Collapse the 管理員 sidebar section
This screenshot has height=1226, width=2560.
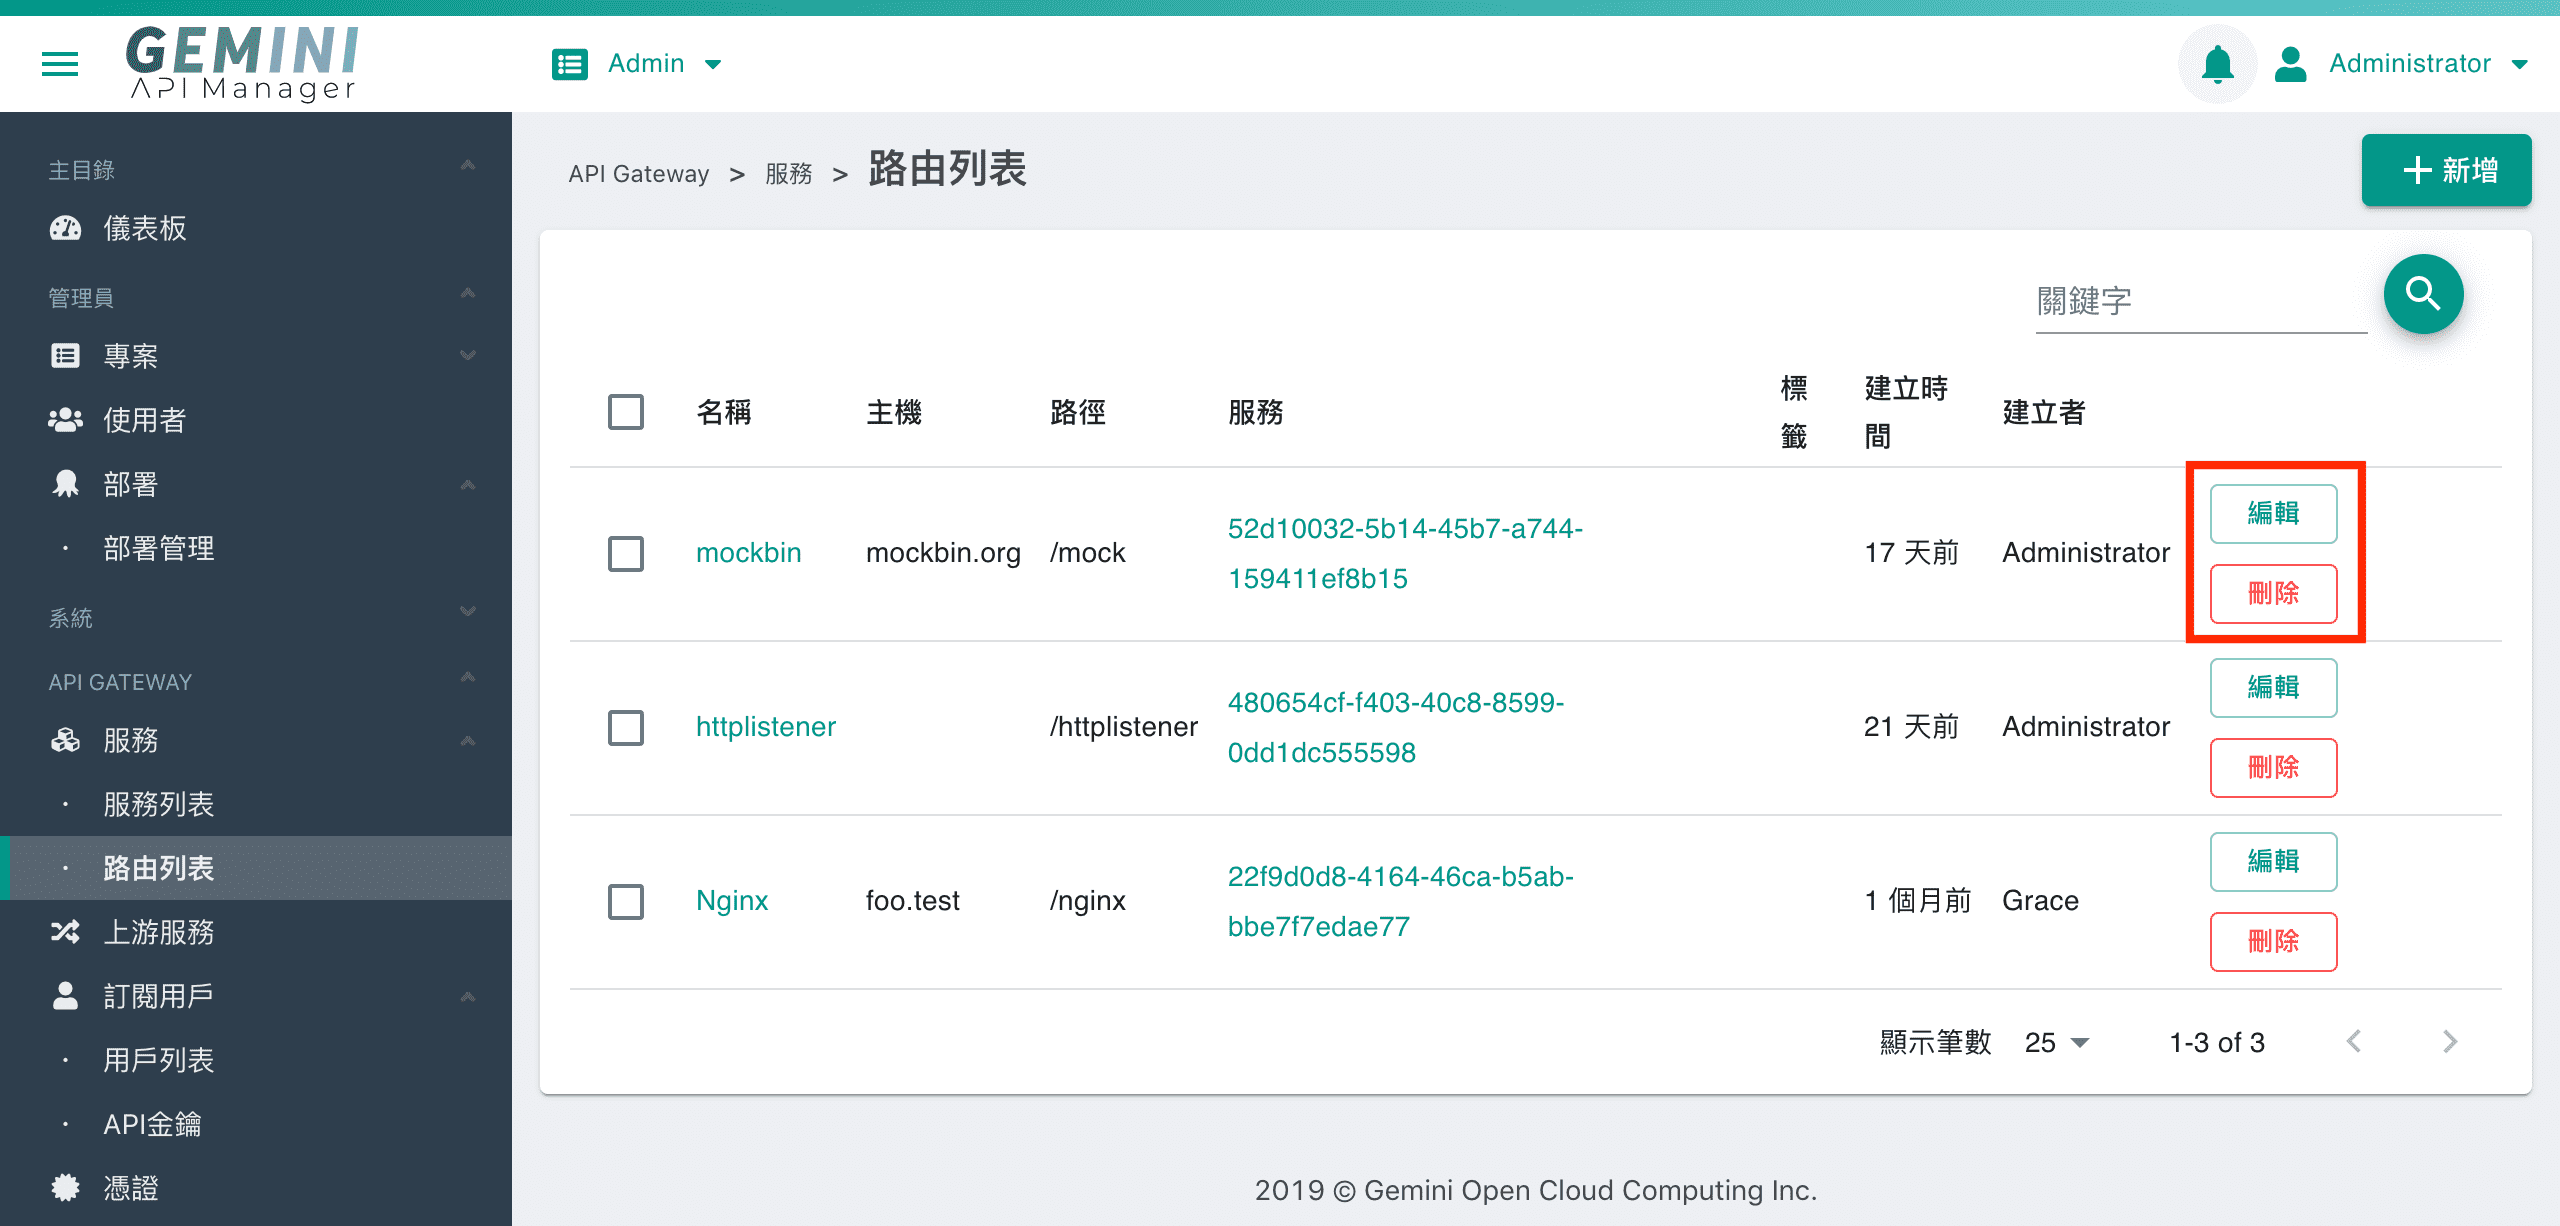tap(467, 294)
